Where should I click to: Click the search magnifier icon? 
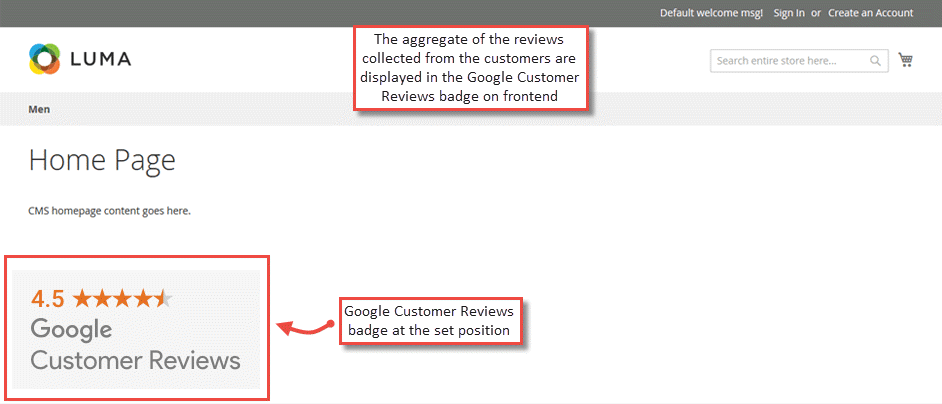click(875, 61)
